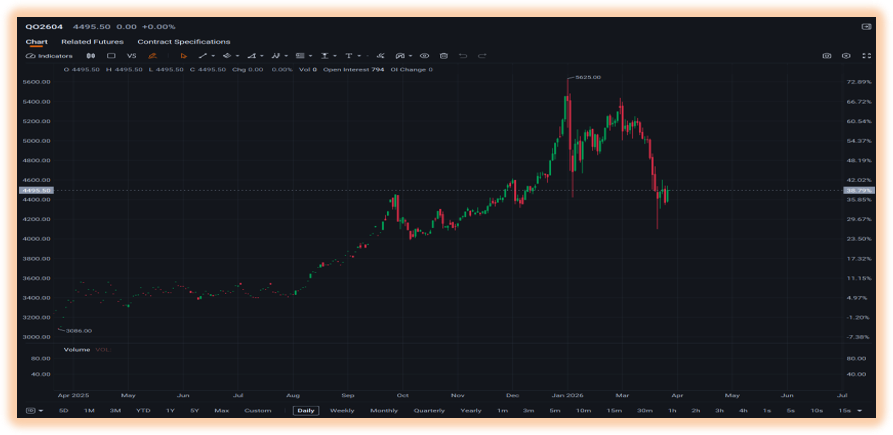
Task: Select the Weekly interval button
Action: coord(342,411)
